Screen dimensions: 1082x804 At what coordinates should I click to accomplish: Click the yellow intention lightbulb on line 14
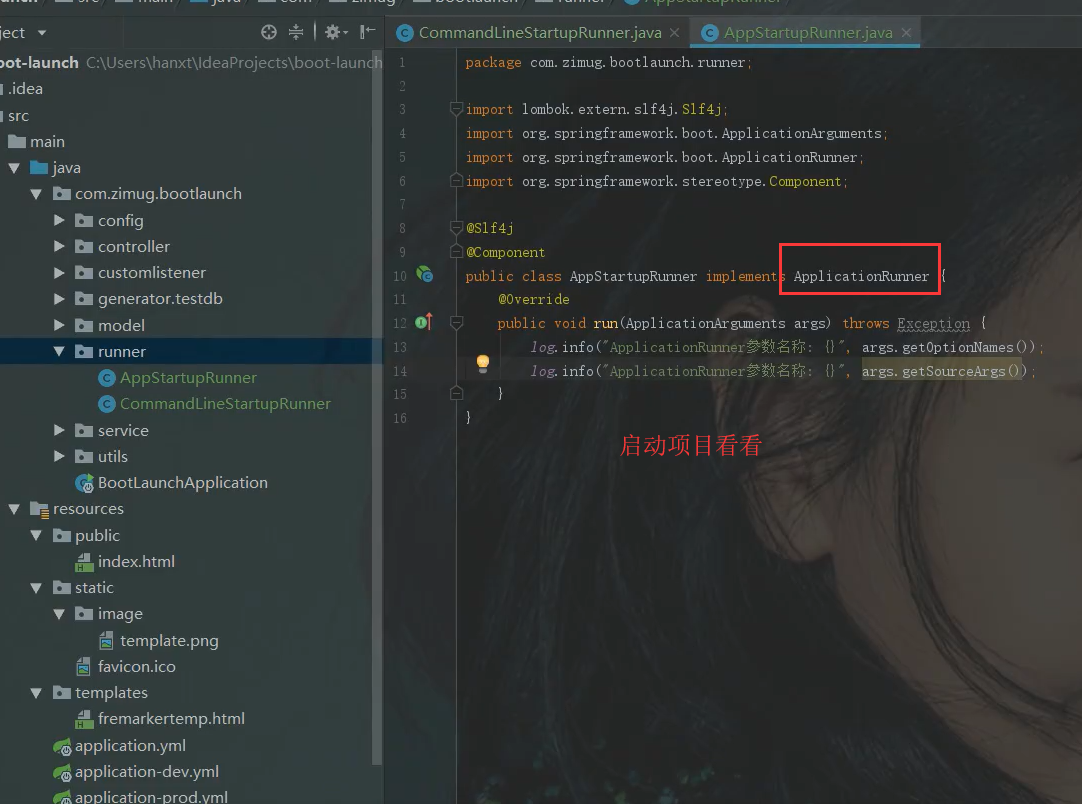(x=483, y=364)
